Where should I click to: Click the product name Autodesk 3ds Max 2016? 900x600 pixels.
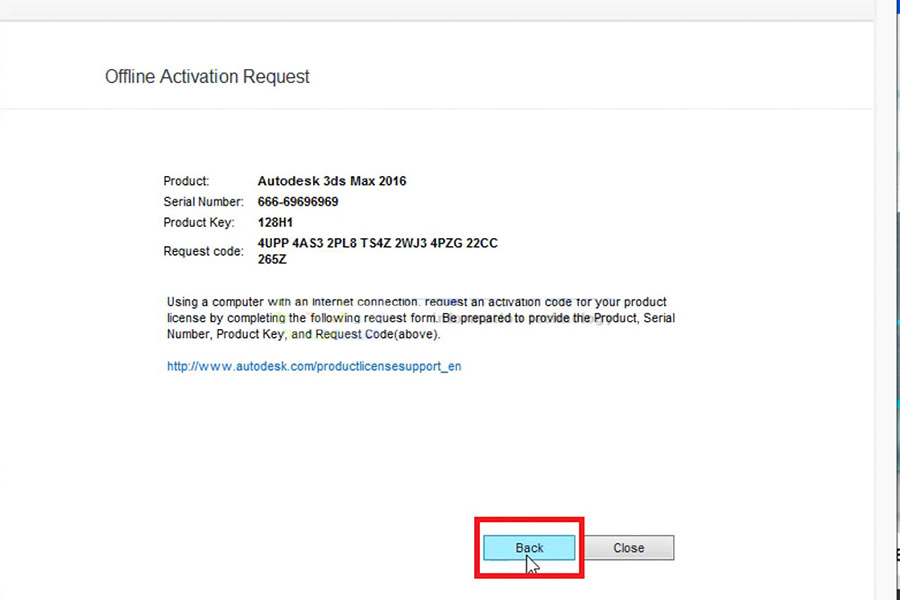click(332, 181)
